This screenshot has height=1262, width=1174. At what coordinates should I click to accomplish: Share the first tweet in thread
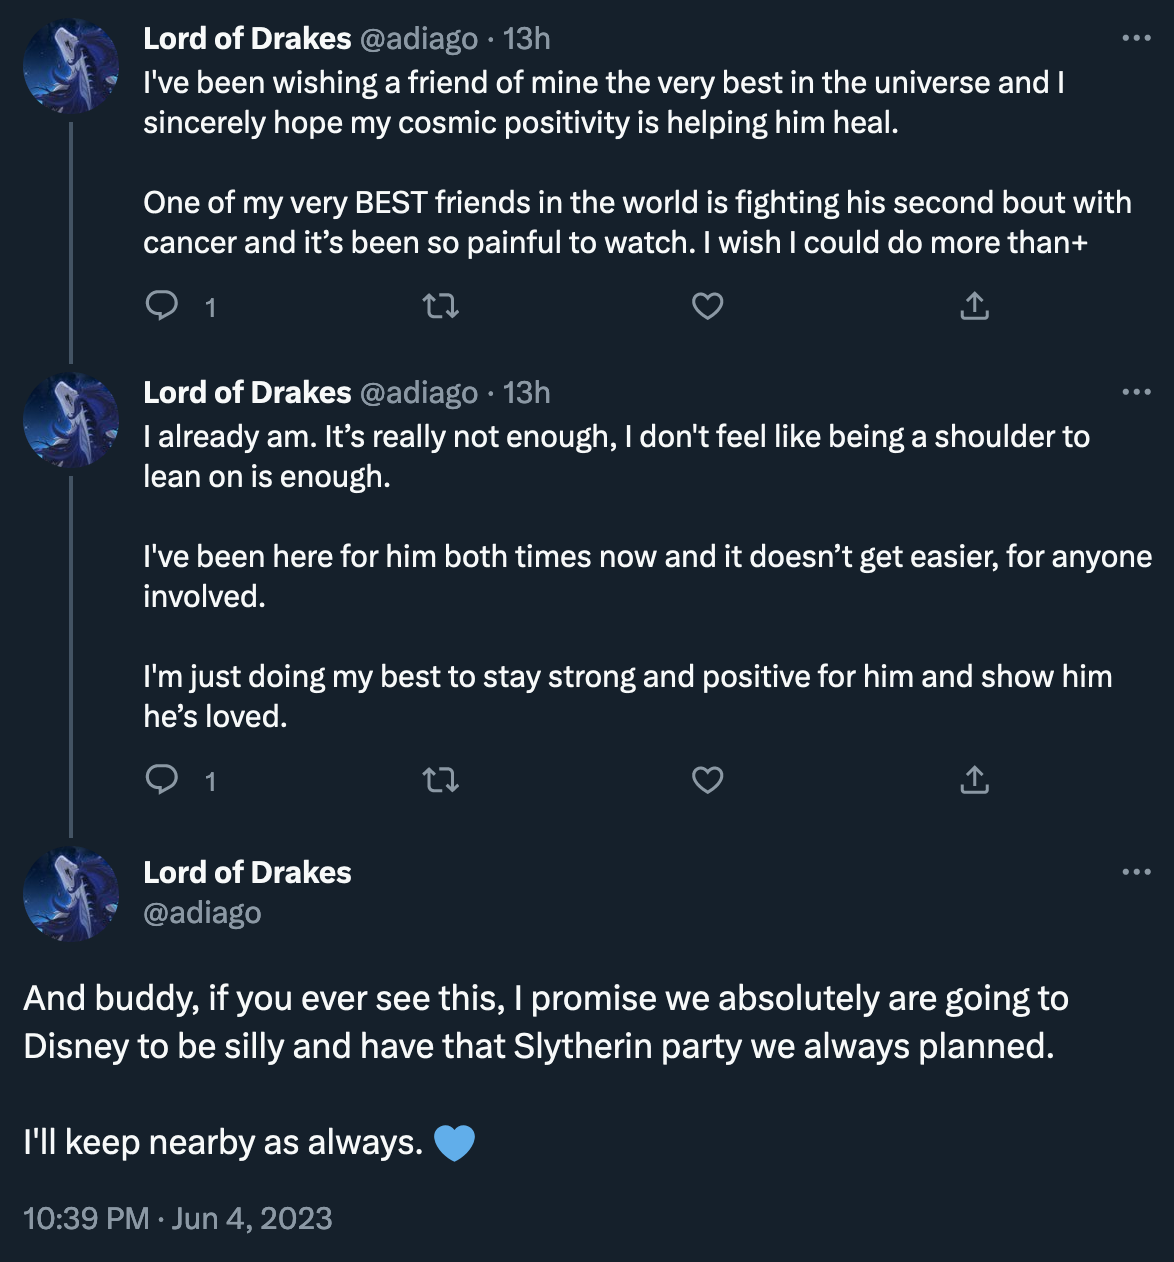(x=974, y=306)
